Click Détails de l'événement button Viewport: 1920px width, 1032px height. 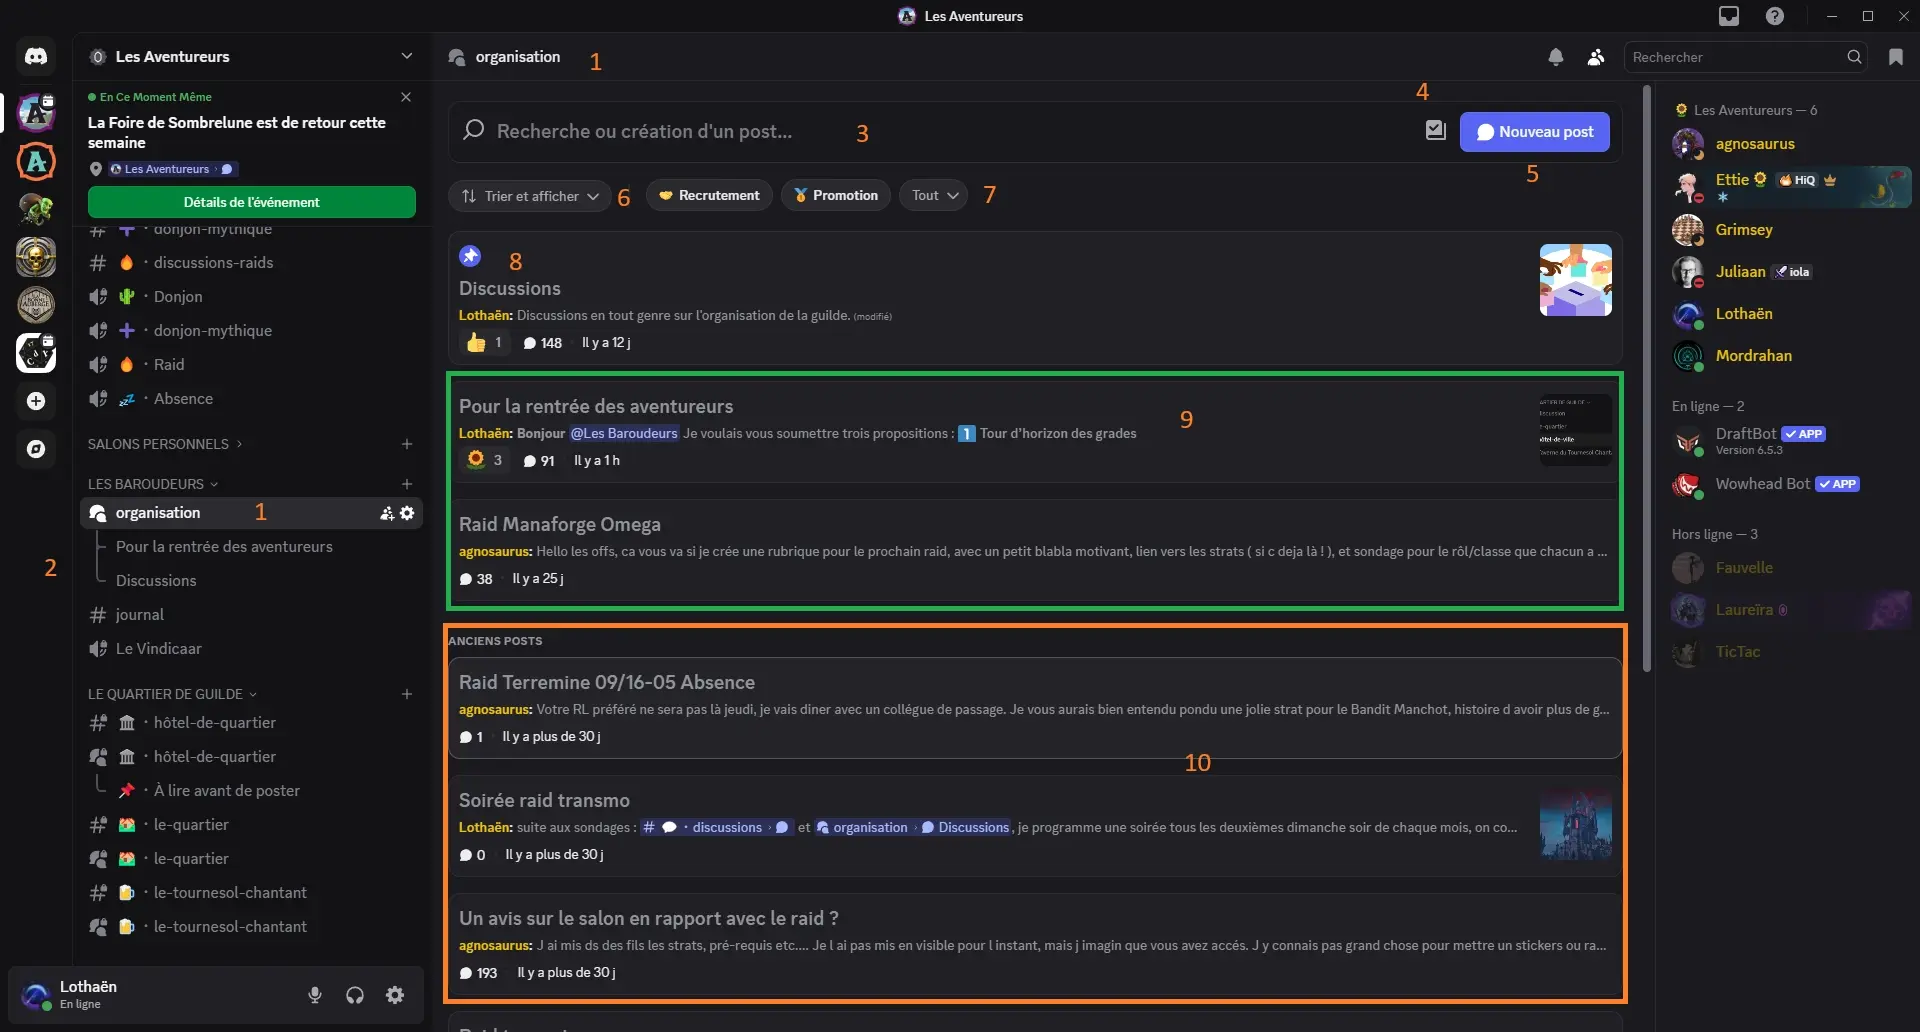click(x=252, y=202)
